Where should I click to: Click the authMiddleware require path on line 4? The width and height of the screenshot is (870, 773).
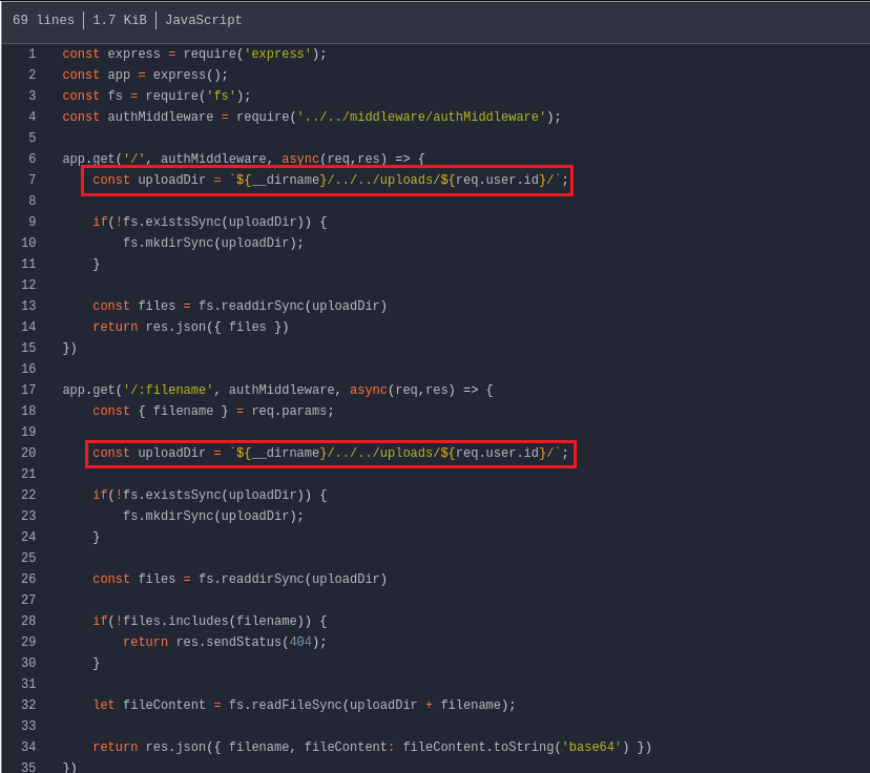click(422, 117)
